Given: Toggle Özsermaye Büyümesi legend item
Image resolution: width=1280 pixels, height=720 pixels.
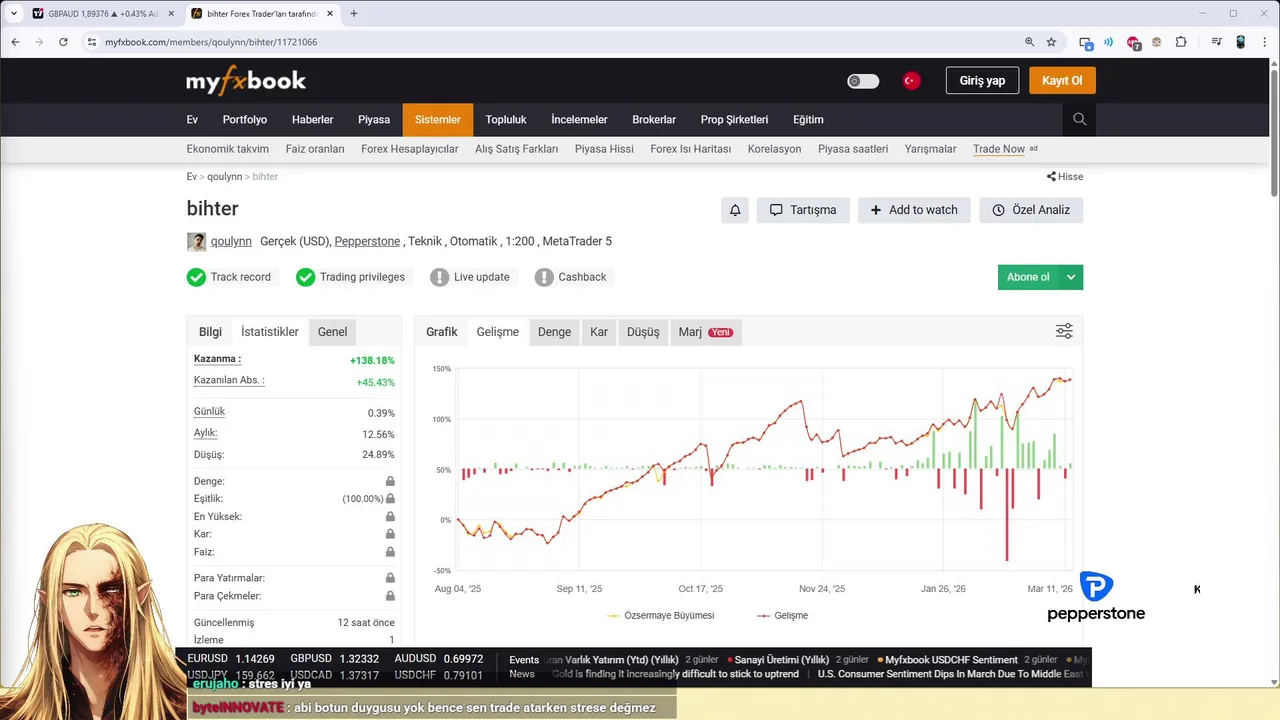Looking at the screenshot, I should point(661,616).
